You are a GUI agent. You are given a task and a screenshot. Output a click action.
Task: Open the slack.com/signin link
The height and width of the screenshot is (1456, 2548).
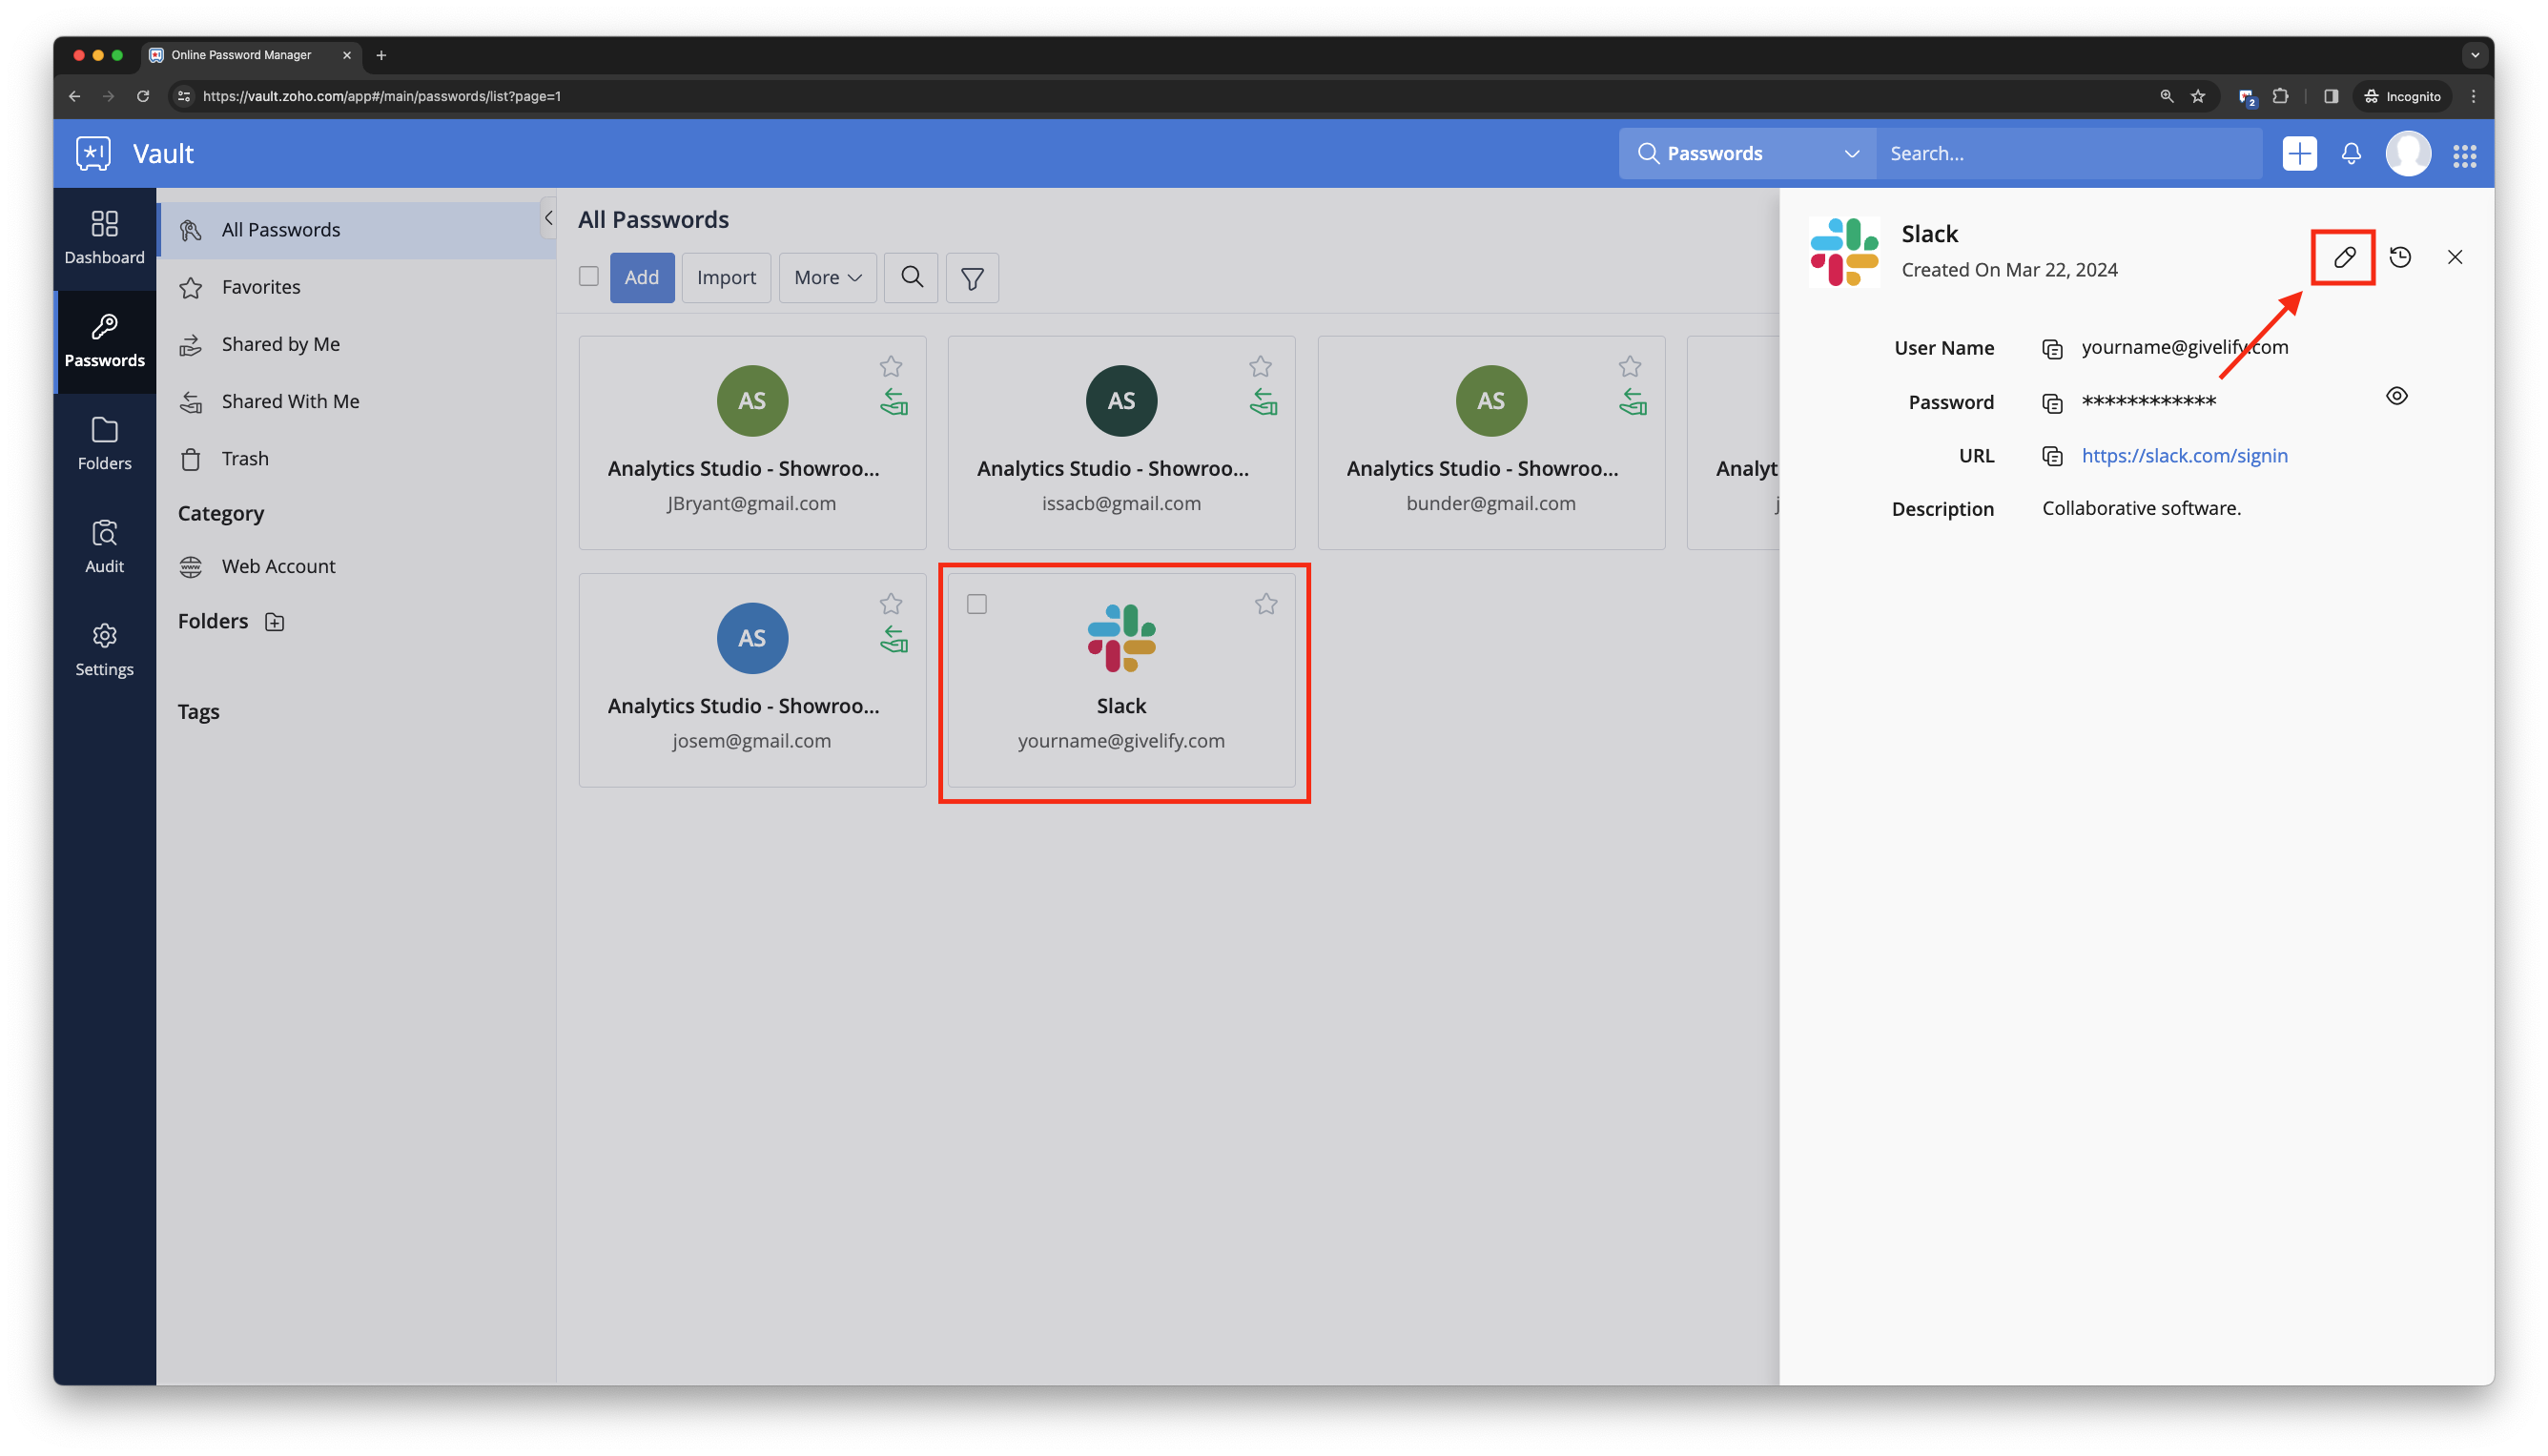(2184, 456)
